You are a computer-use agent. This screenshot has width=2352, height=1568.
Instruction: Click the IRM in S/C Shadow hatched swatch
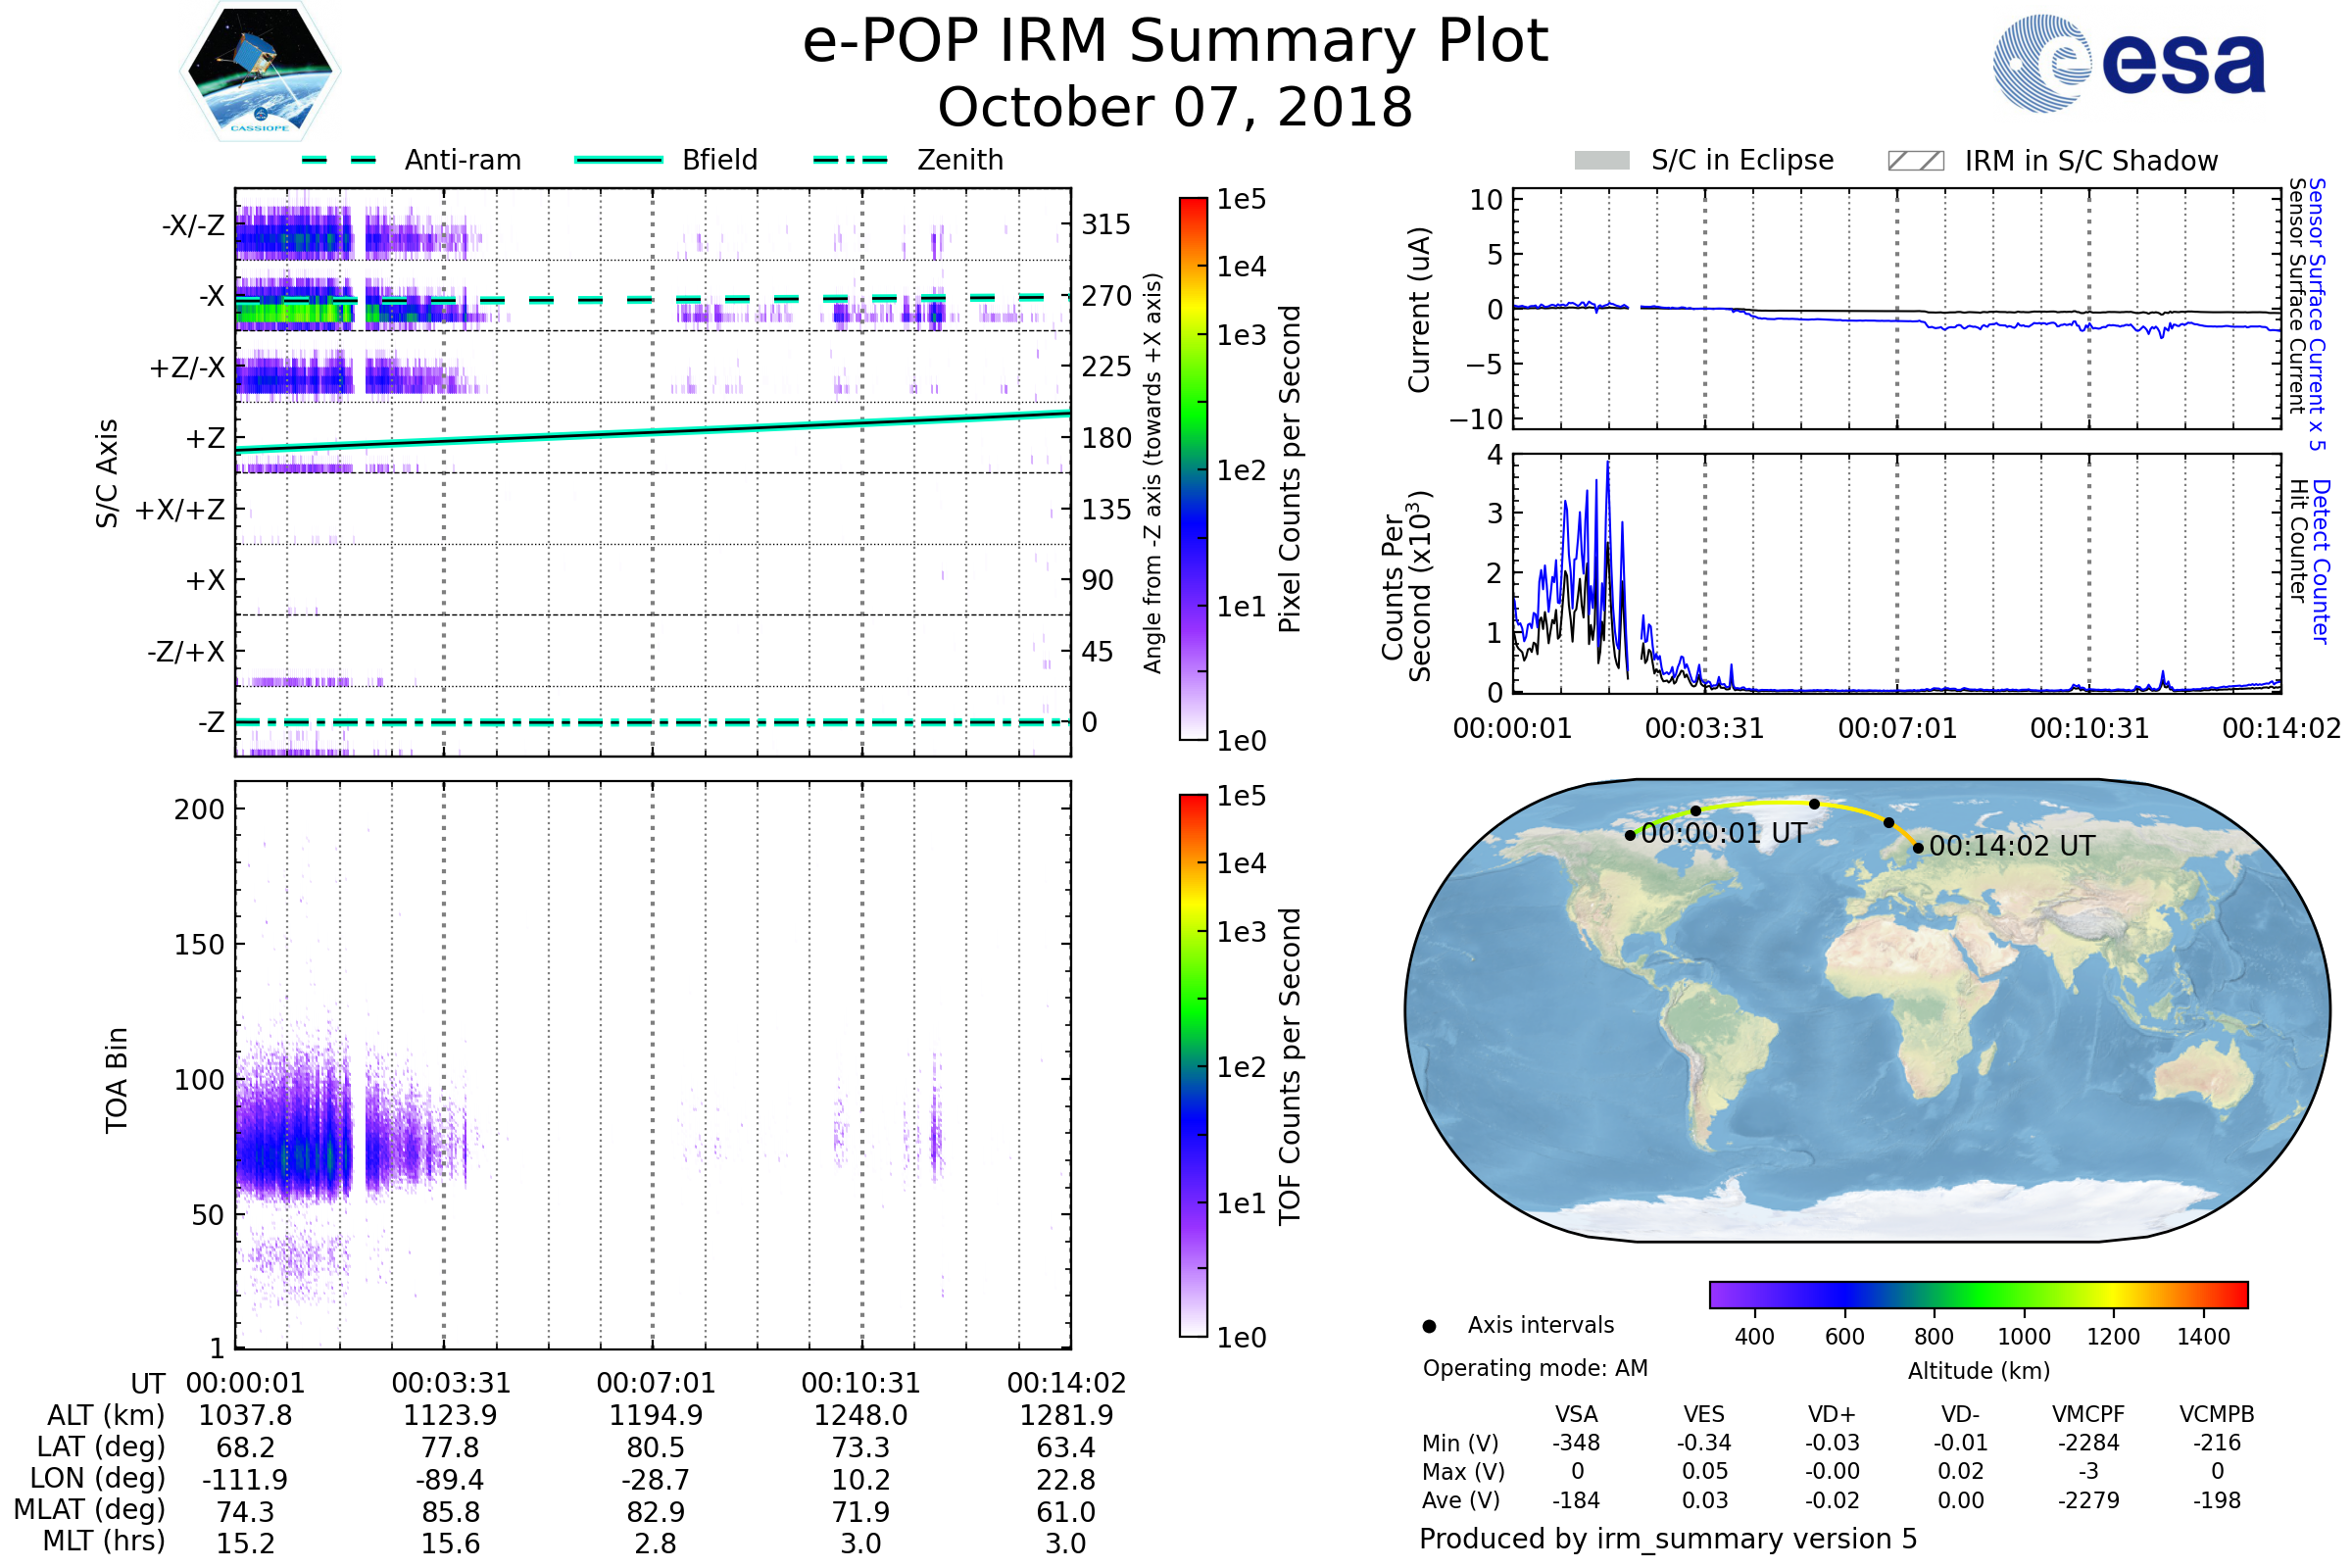[1915, 161]
